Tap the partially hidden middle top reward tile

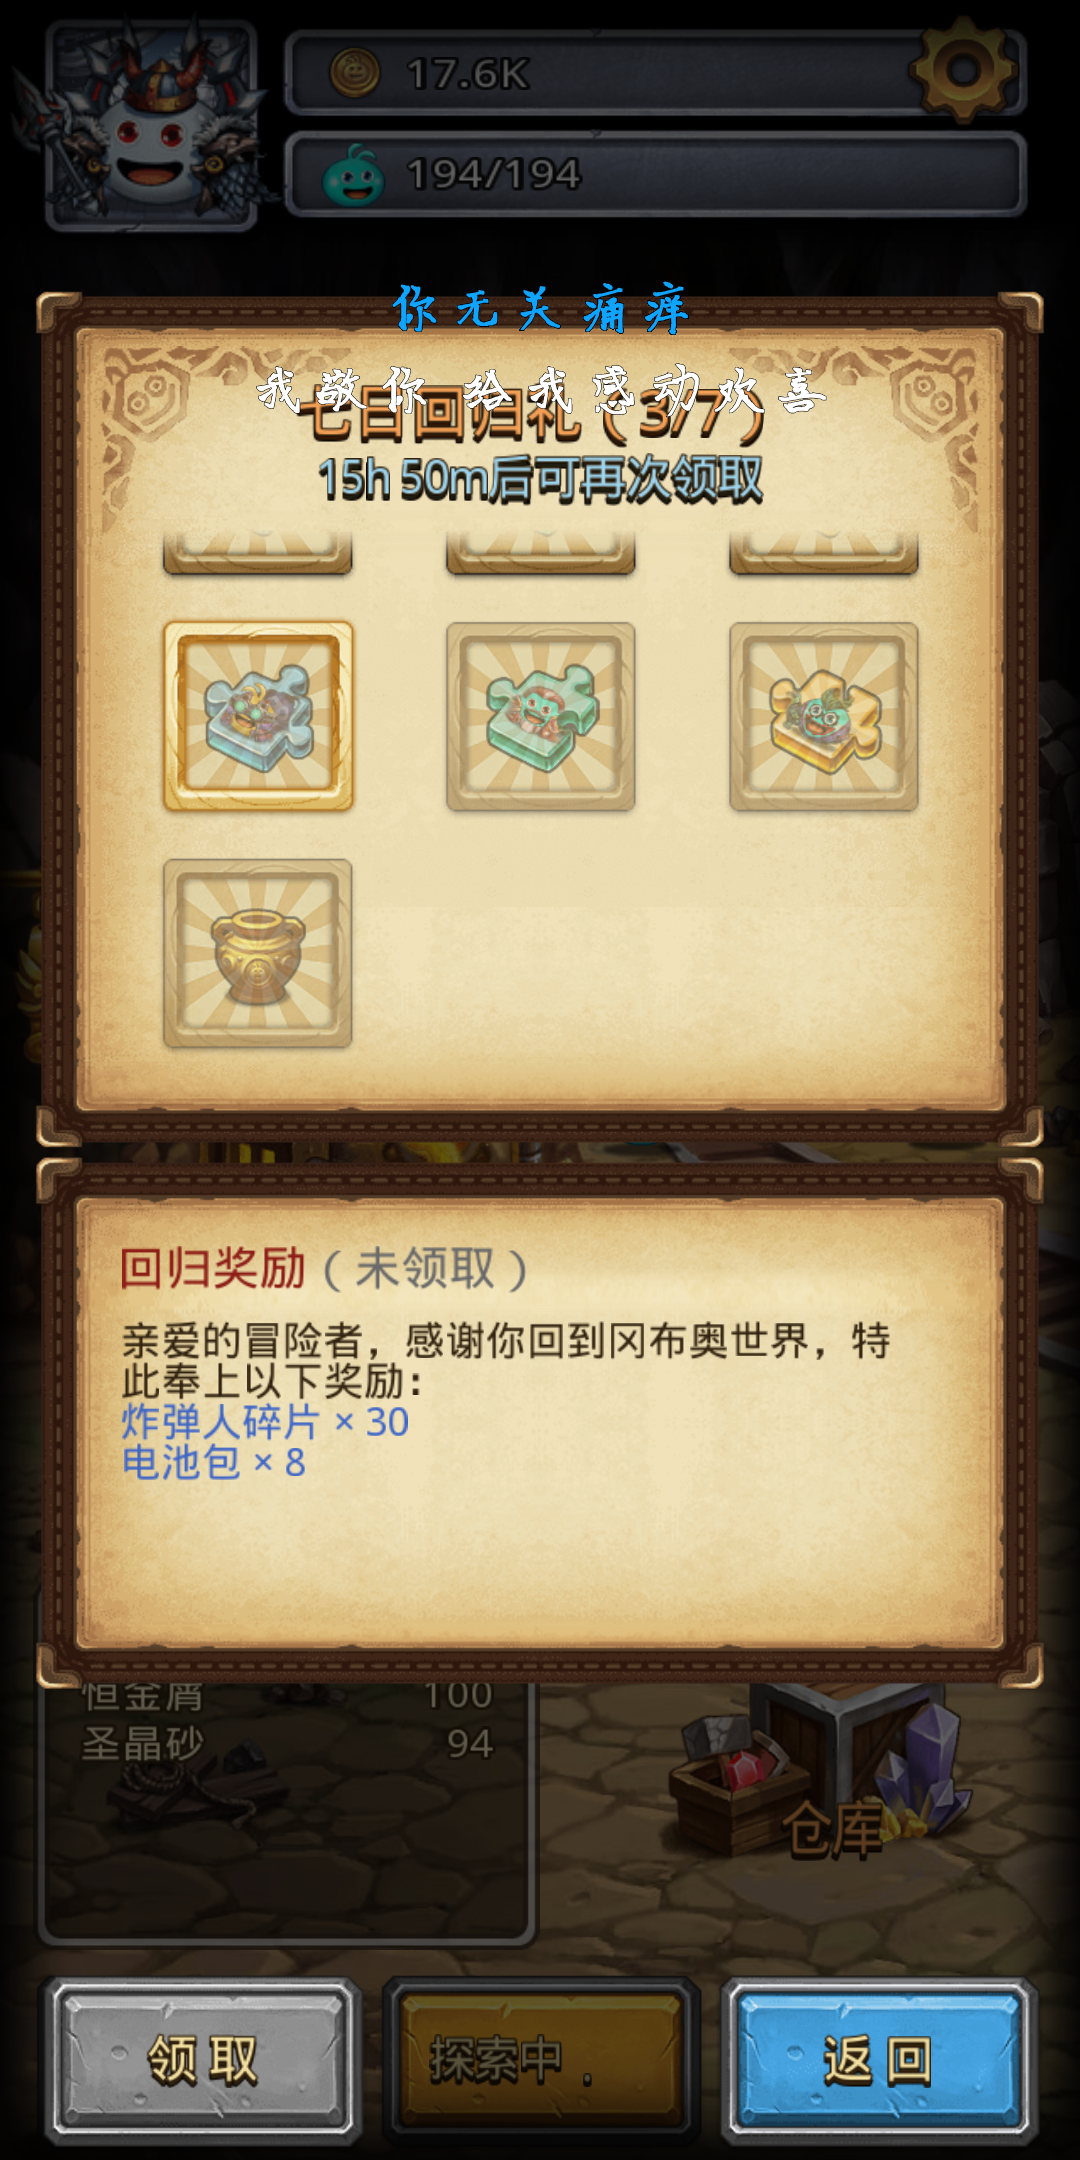pyautogui.click(x=540, y=553)
